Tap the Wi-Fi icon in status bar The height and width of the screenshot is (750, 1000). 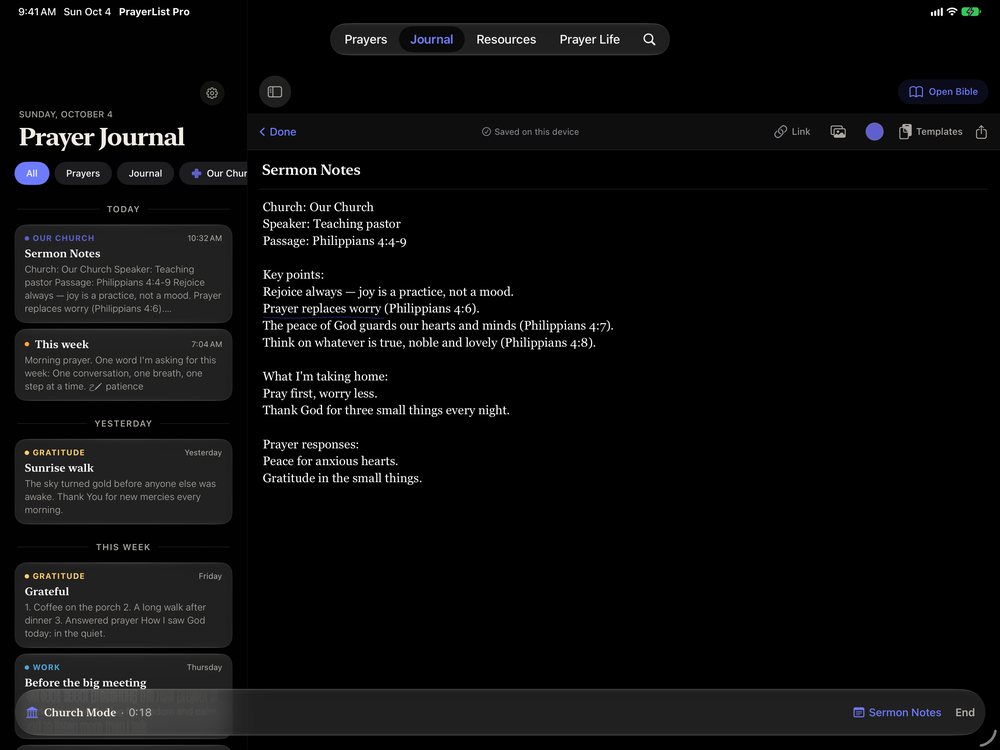coord(952,11)
